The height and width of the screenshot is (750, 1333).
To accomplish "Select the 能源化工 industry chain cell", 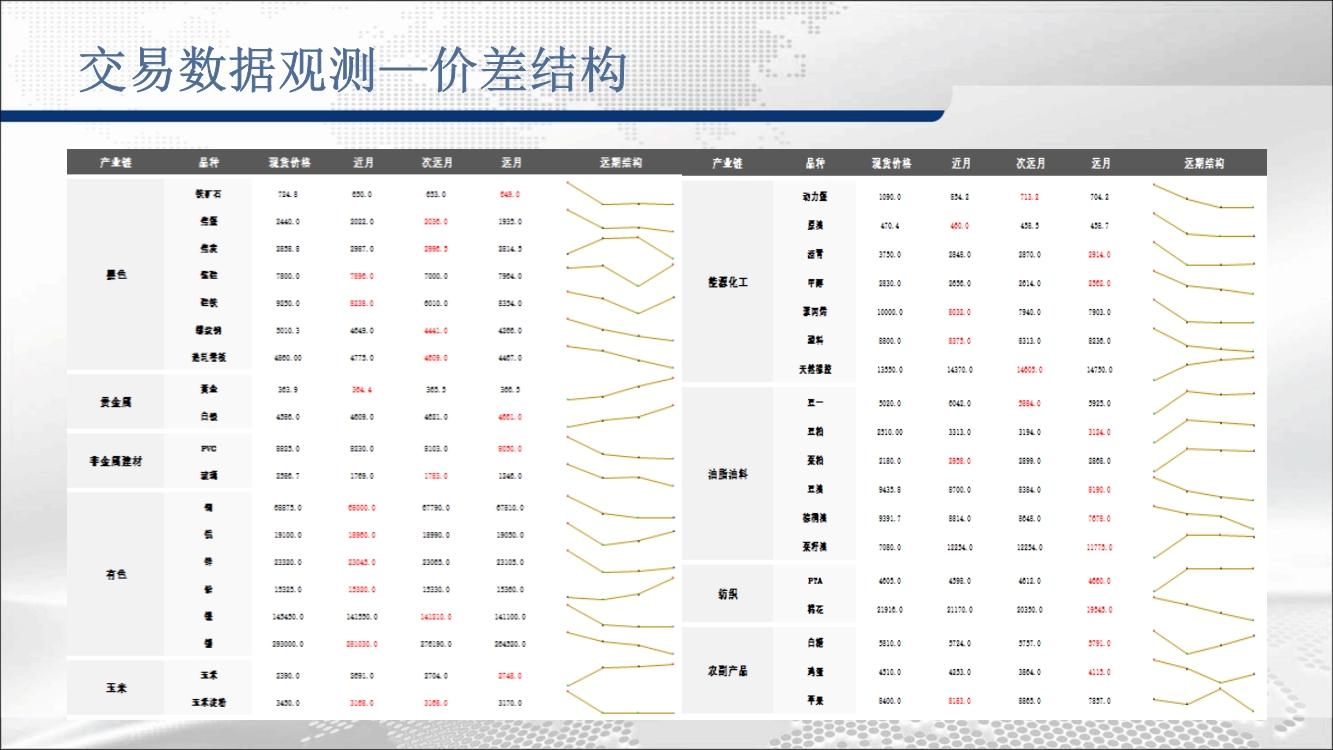I will click(x=728, y=283).
